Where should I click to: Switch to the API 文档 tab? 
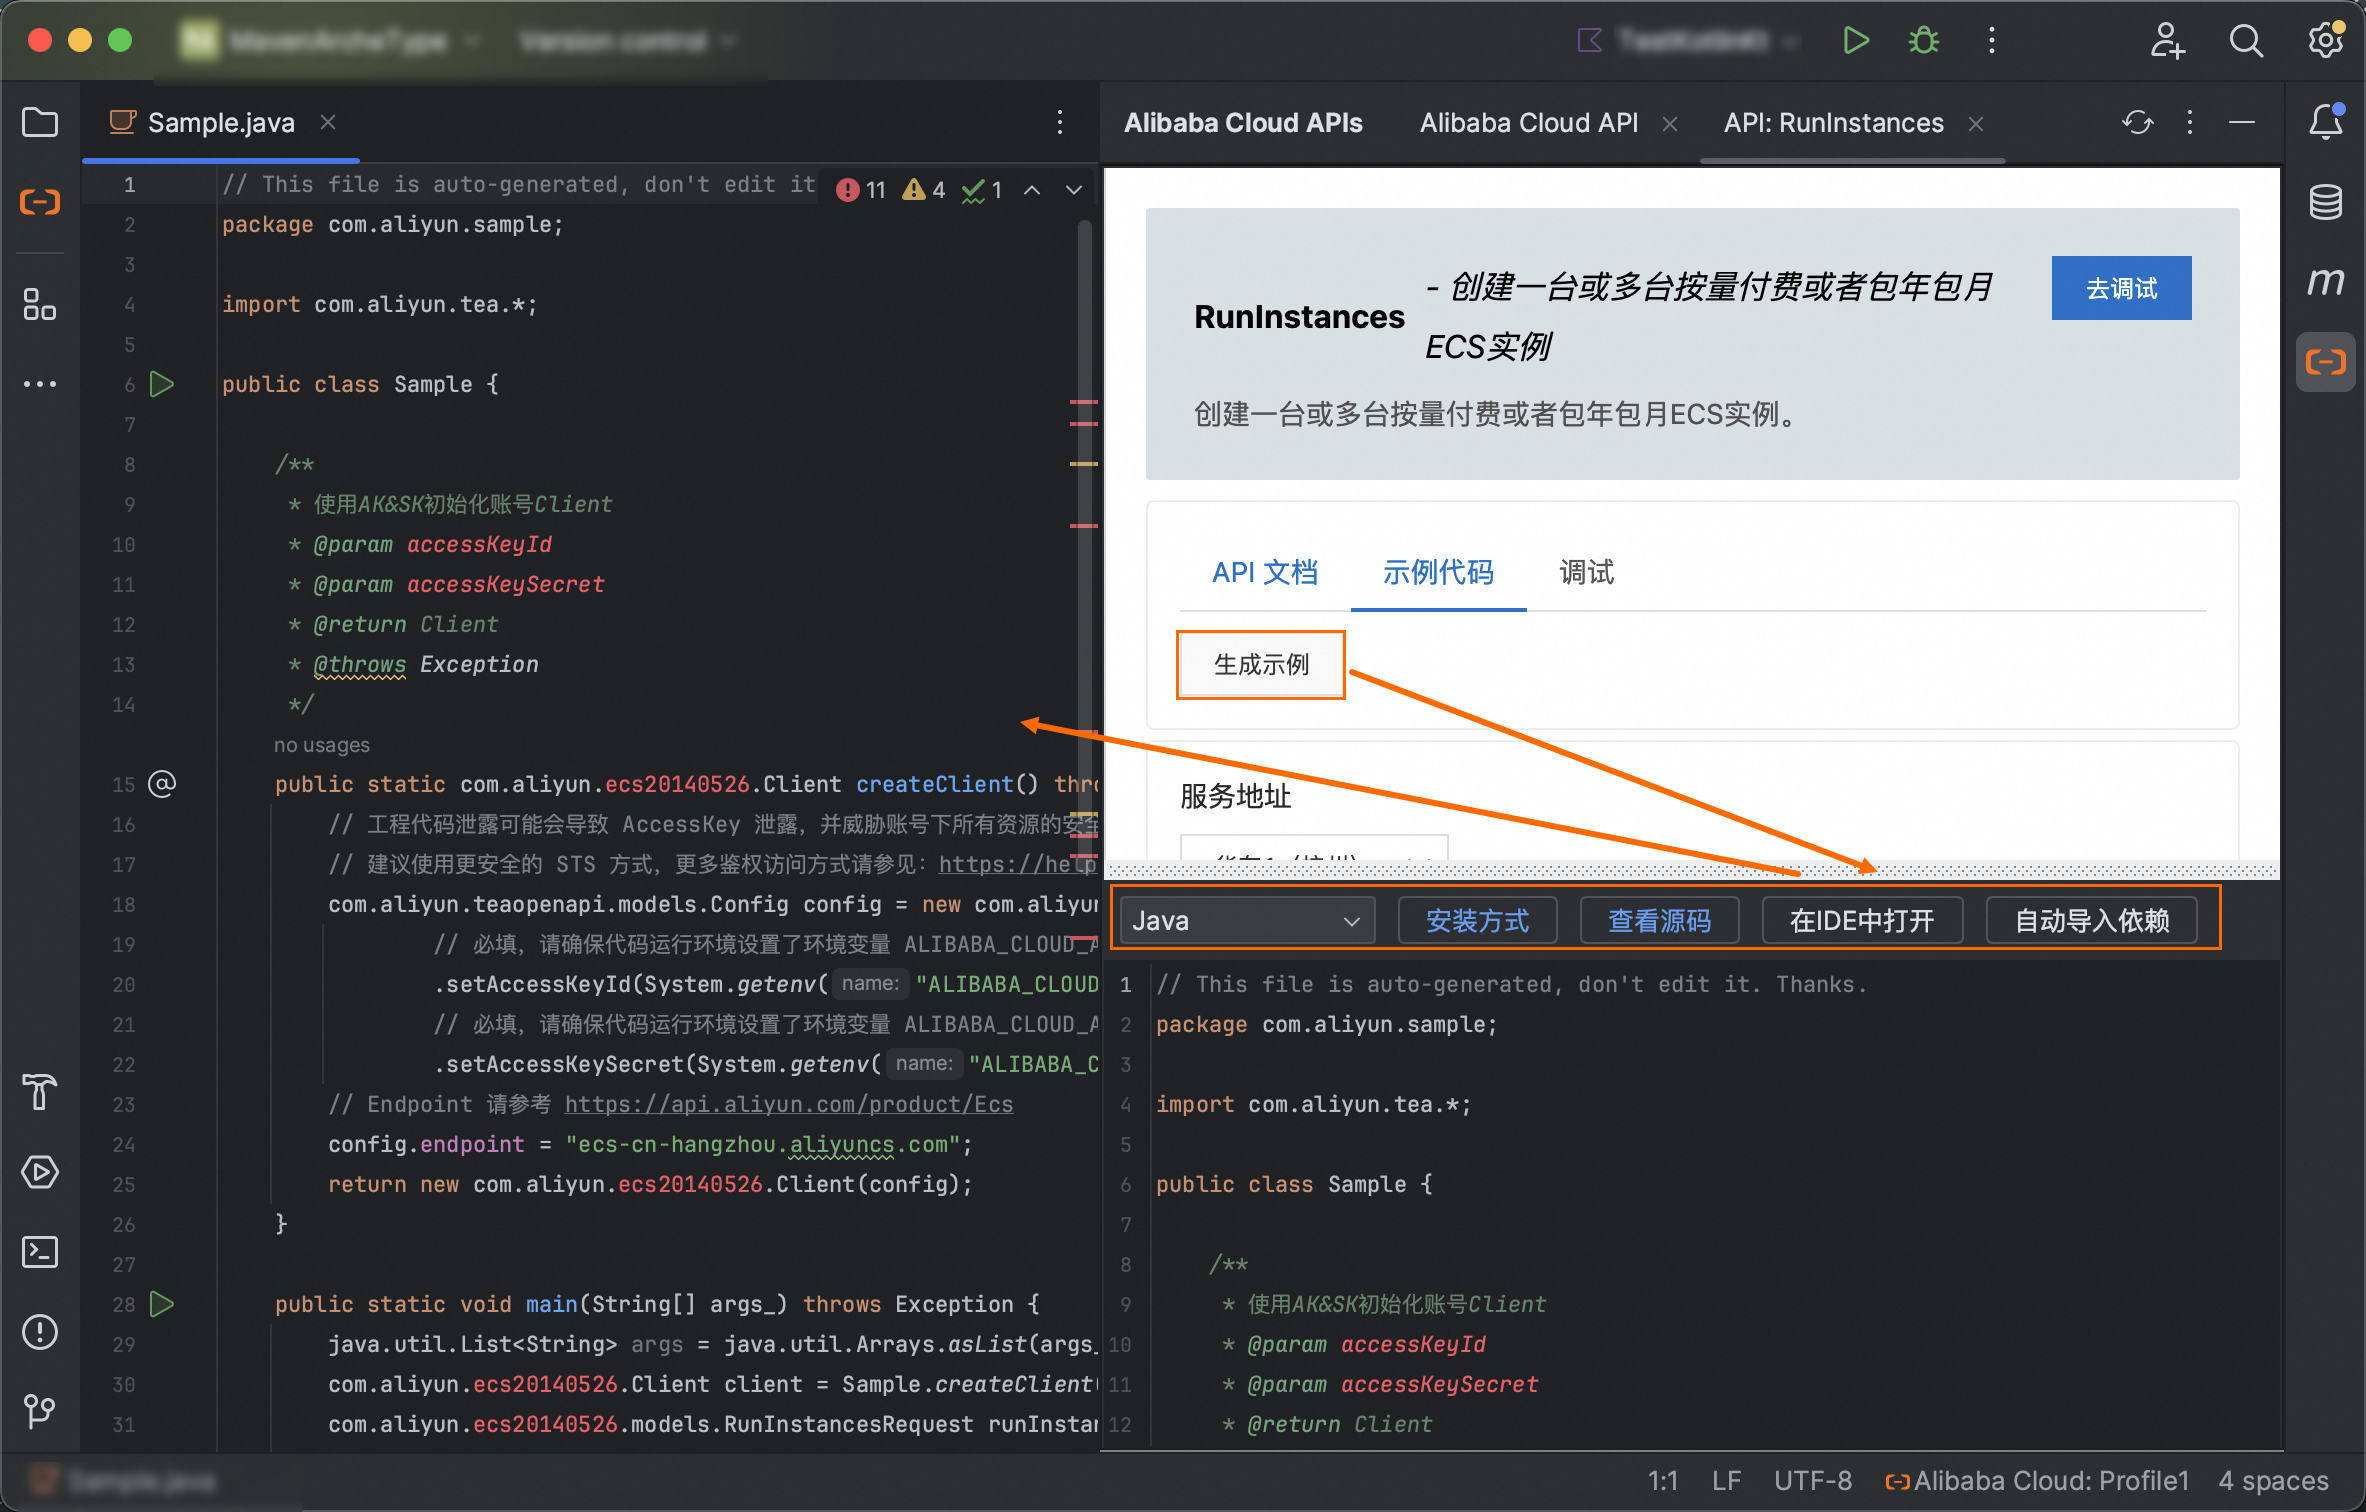coord(1265,572)
